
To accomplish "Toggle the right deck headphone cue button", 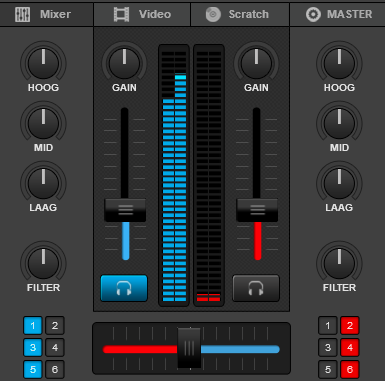I will 256,288.
